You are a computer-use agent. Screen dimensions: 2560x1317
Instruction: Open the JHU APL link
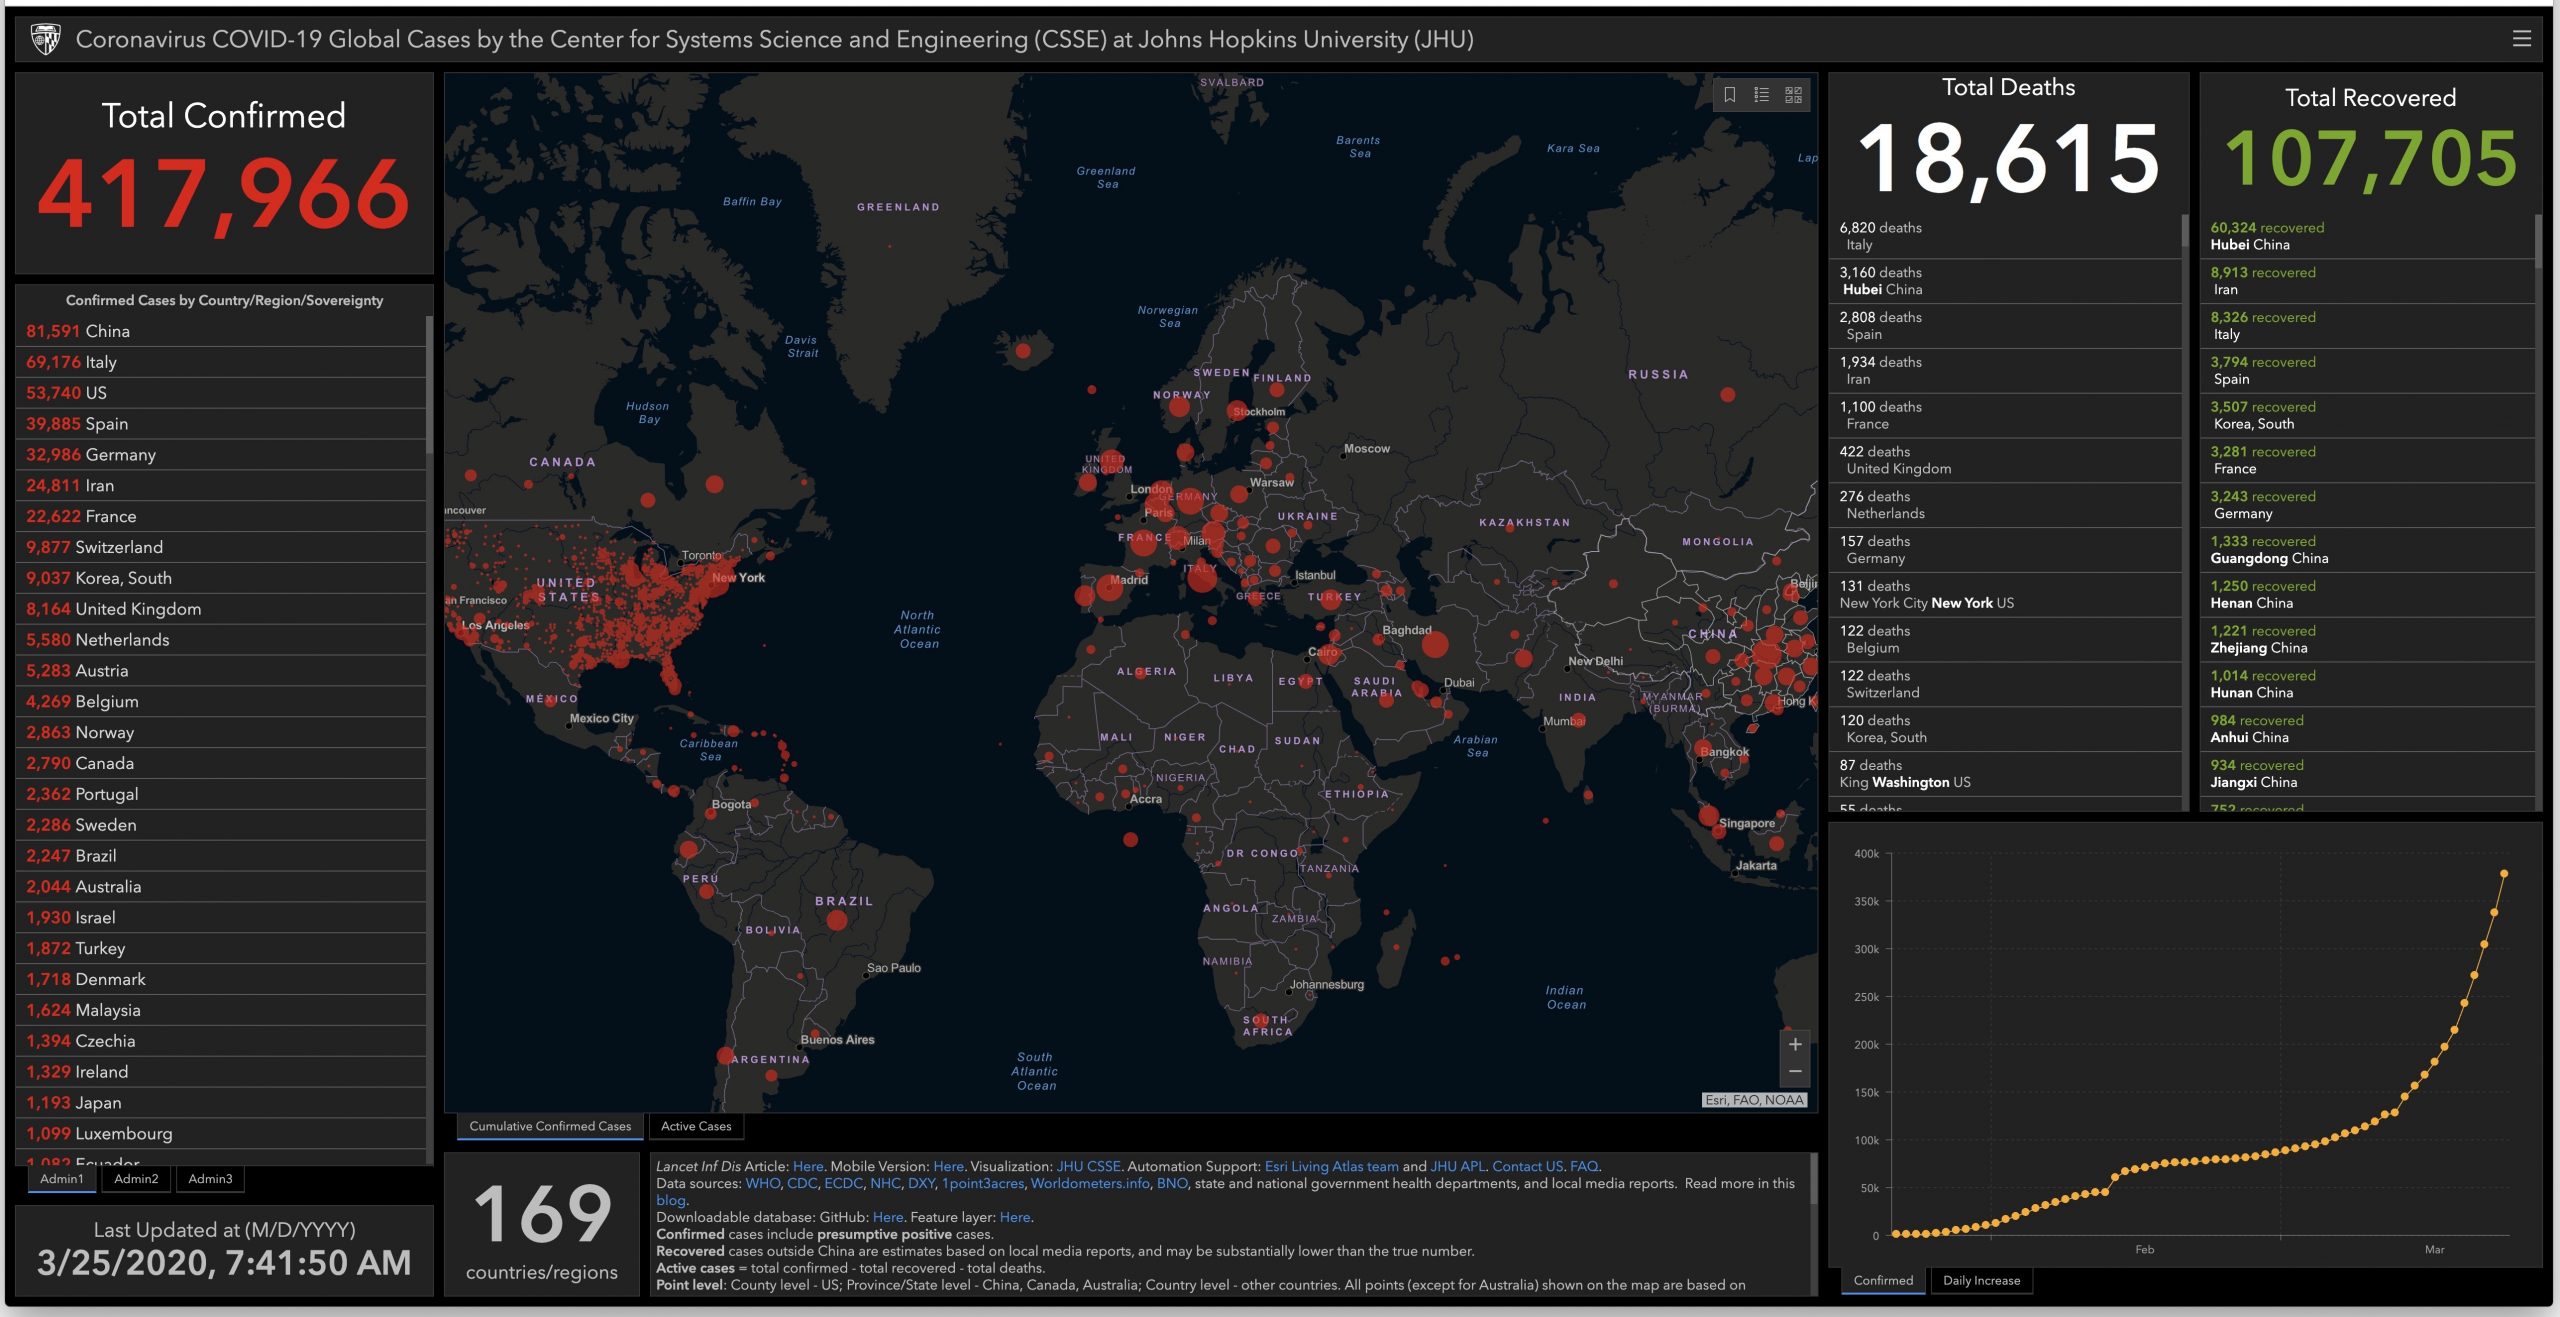click(1457, 1166)
